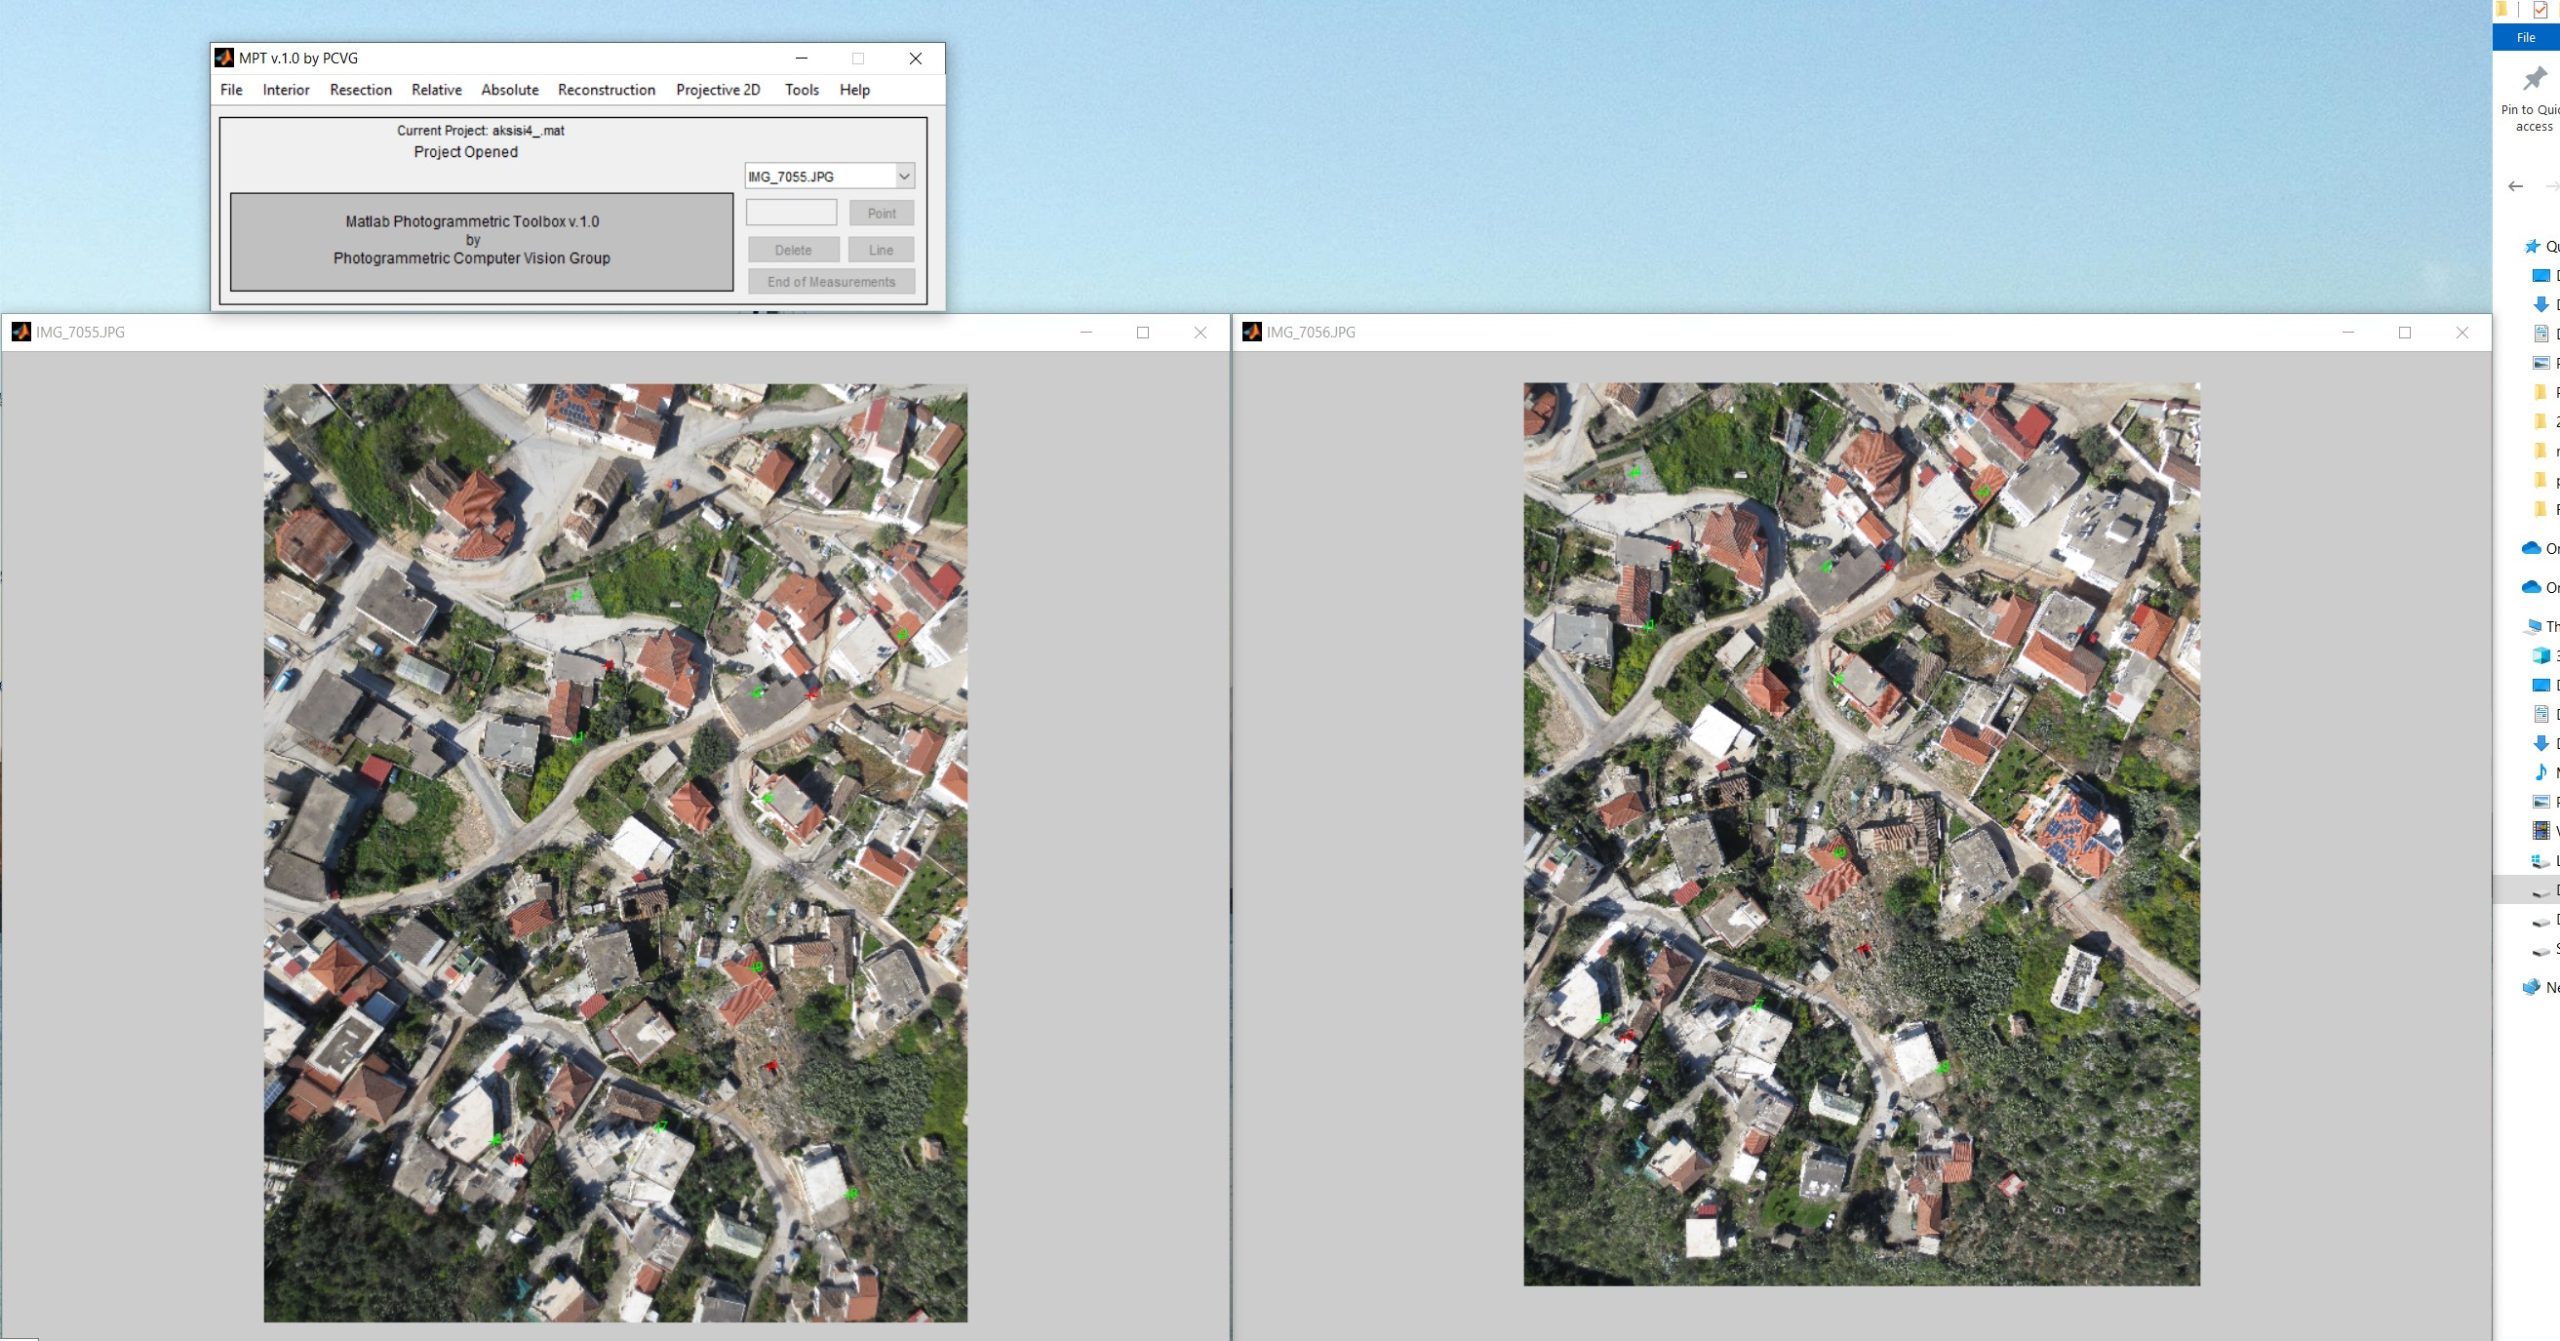
Task: Select the Videos filmstrip icon in sidebar
Action: point(2540,830)
